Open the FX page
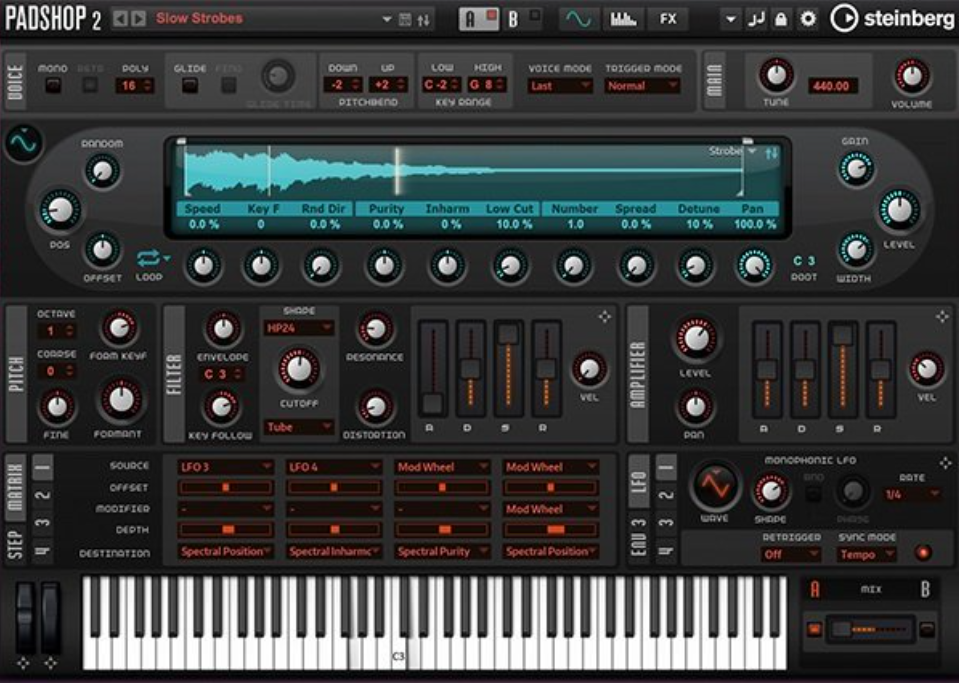 (668, 19)
